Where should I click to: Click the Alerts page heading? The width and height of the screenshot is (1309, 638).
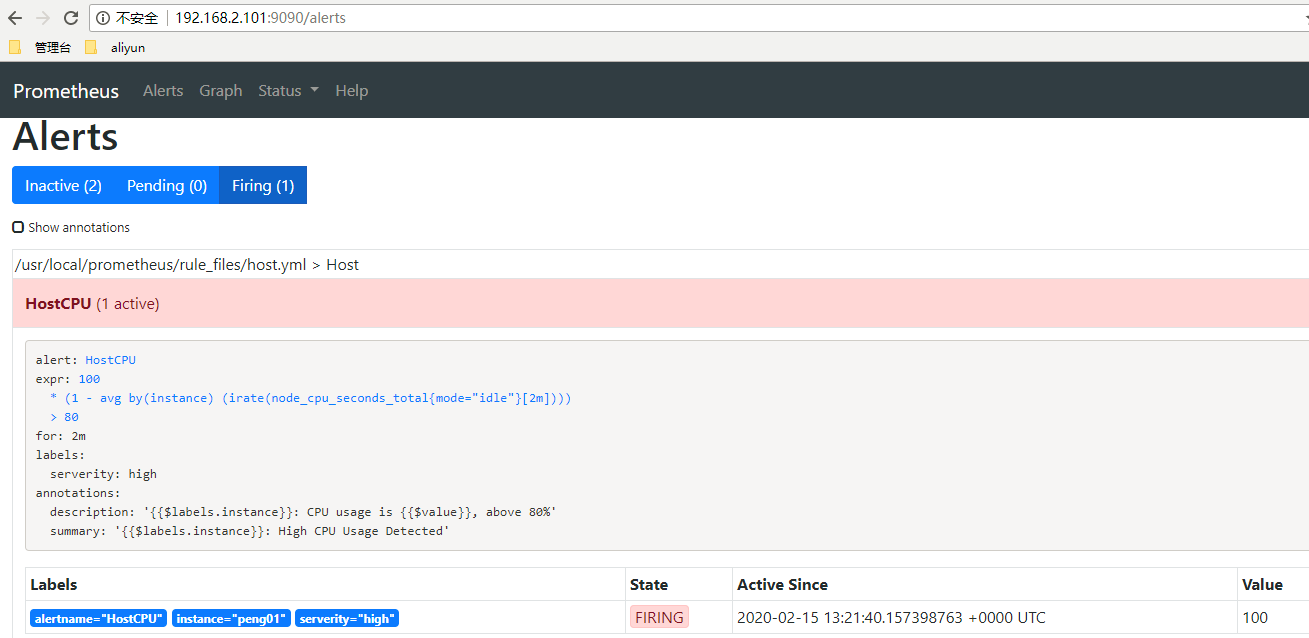(65, 137)
